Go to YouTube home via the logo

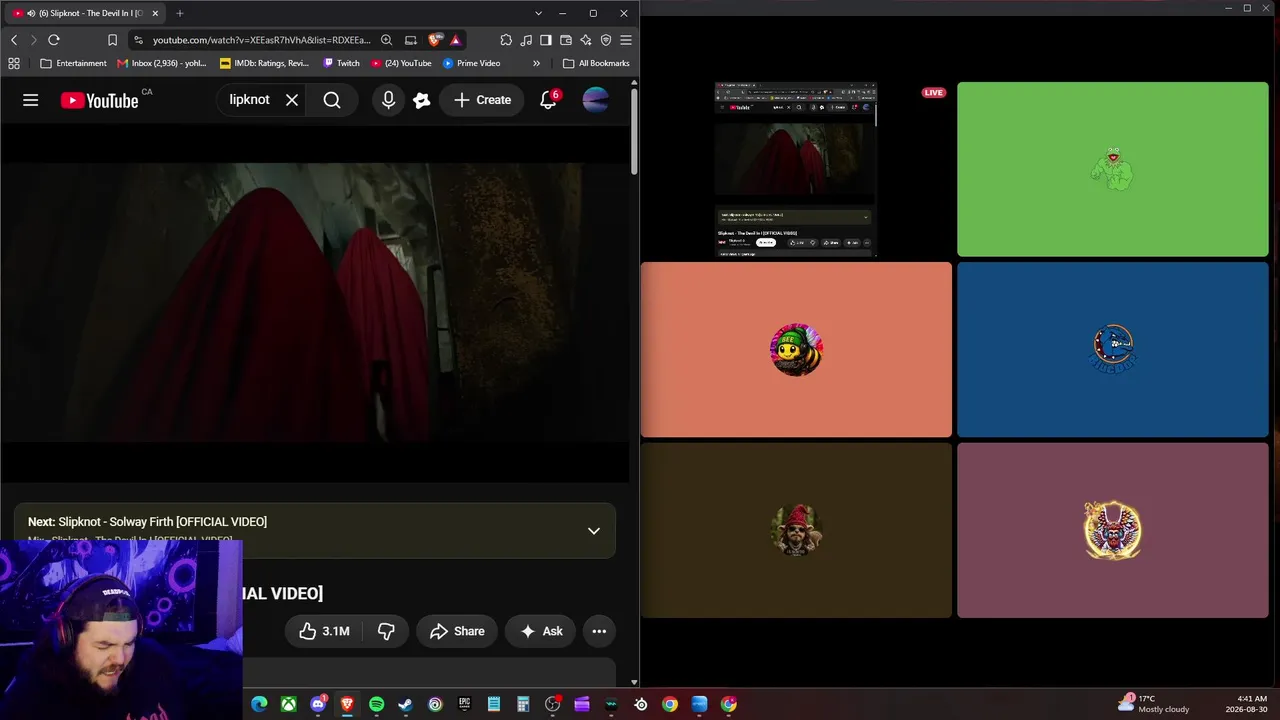(x=99, y=100)
